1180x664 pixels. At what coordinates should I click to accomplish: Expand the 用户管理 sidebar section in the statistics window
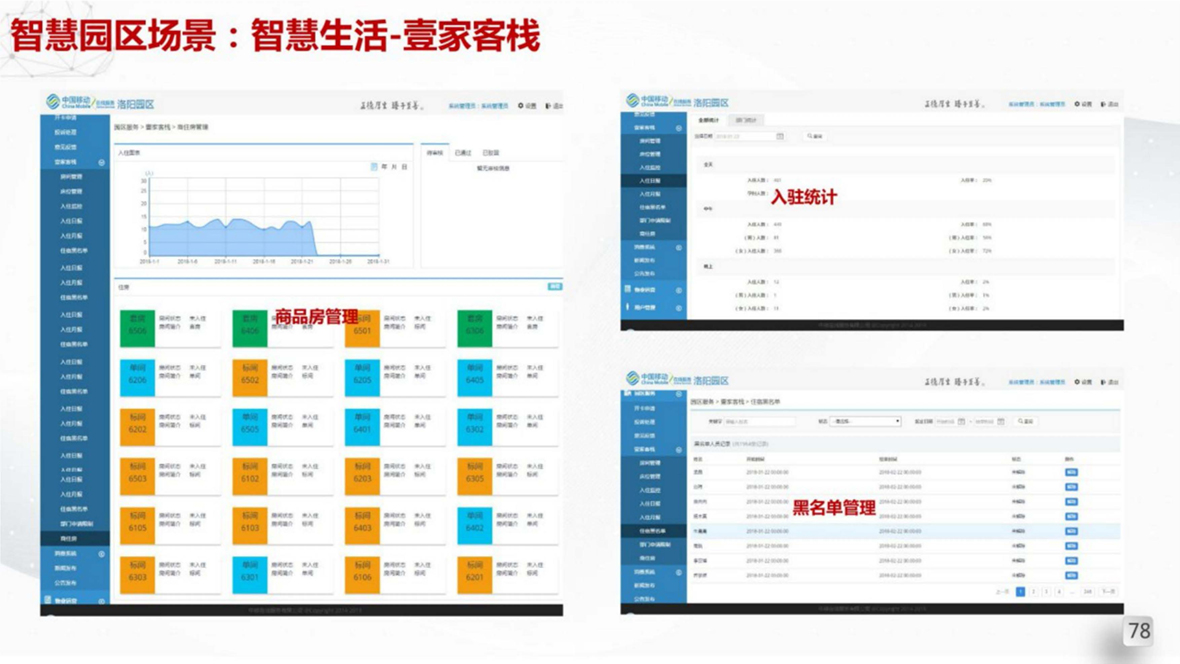(679, 308)
